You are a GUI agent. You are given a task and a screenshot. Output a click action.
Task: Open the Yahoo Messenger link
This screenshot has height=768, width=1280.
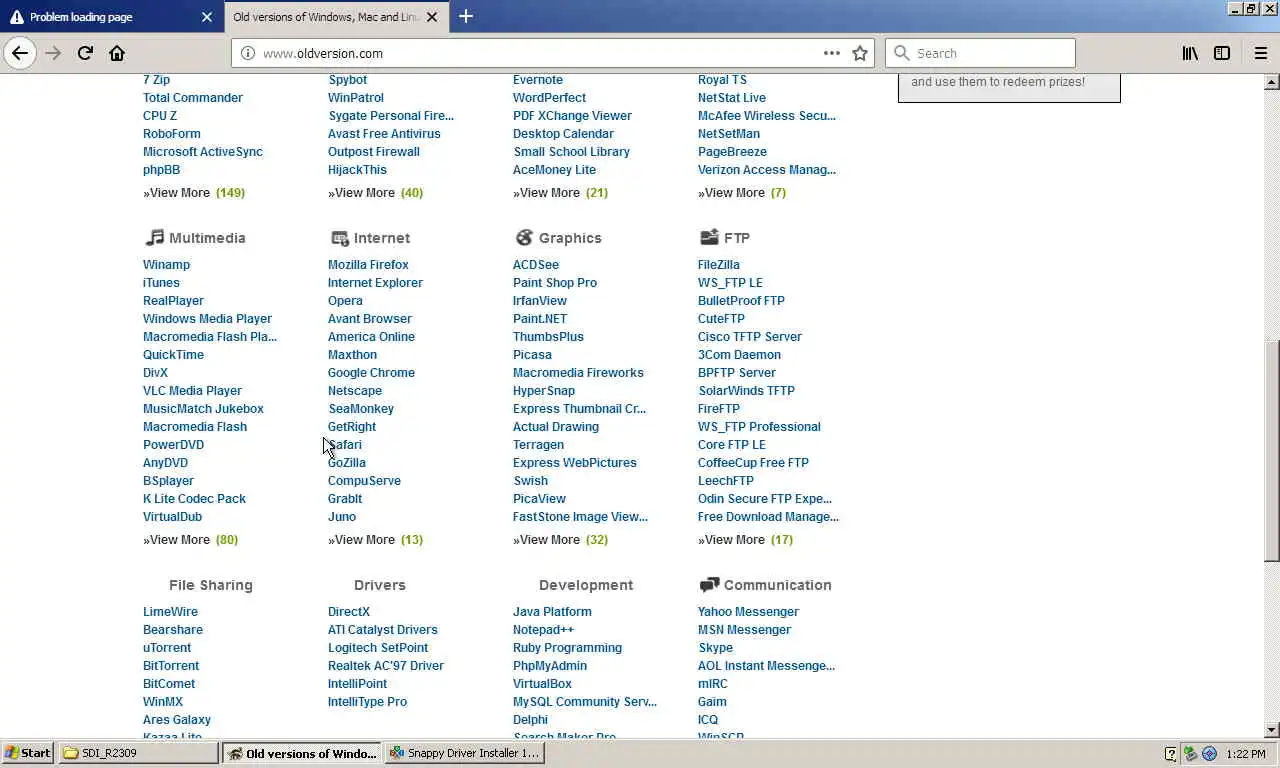748,611
